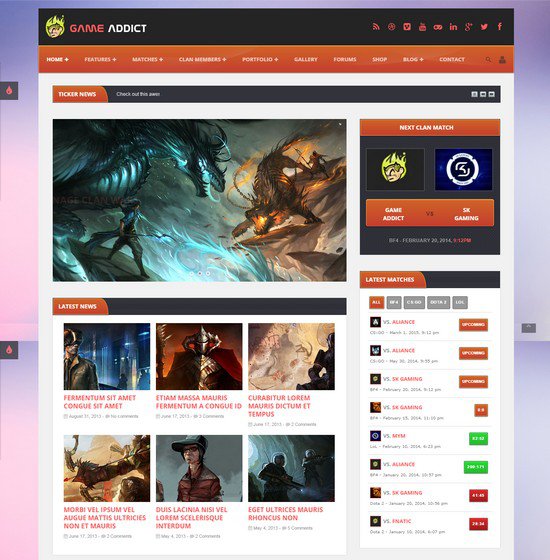Click the red score badge for Fnatic match
This screenshot has width=550, height=560.
(x=478, y=524)
